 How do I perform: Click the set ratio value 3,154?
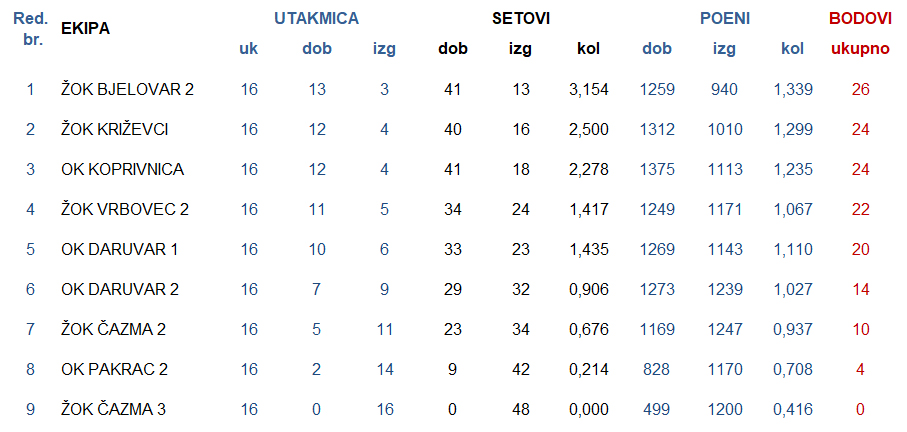click(588, 89)
